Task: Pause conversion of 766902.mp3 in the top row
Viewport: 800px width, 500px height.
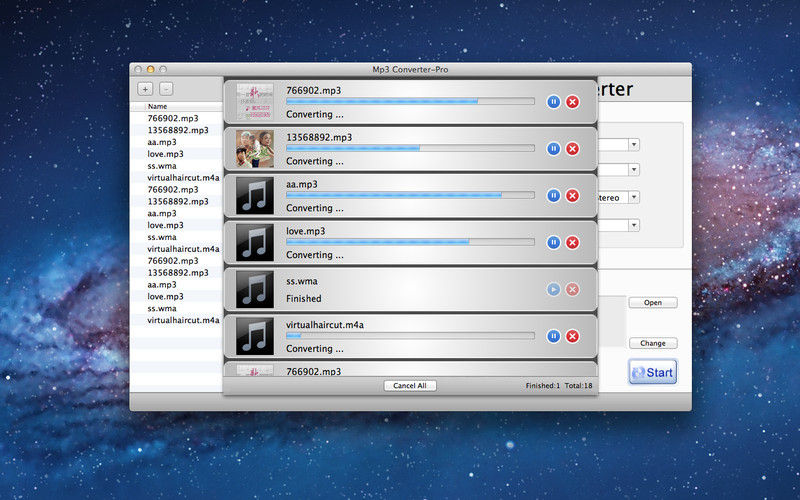Action: 553,102
